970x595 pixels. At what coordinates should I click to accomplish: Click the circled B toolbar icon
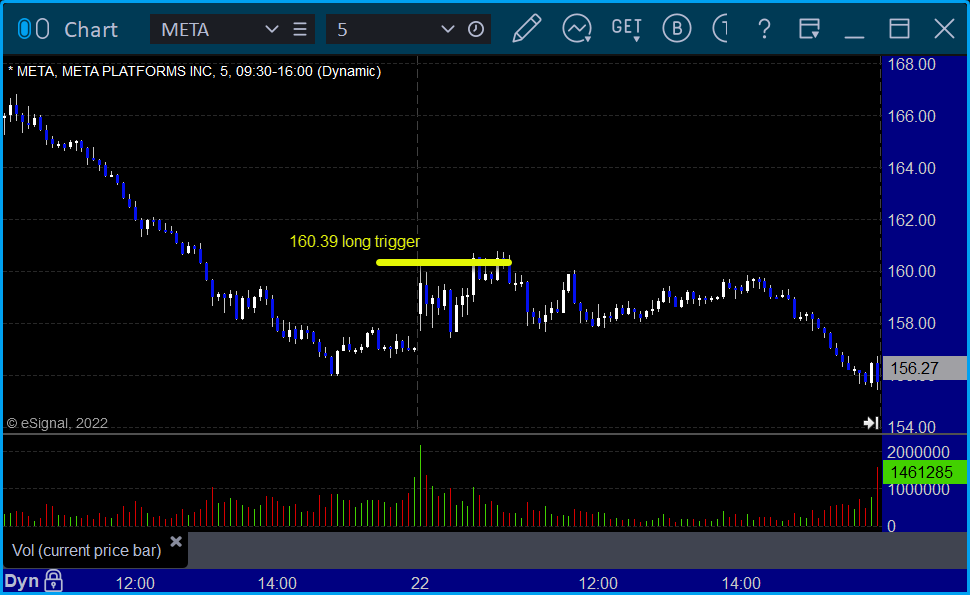[677, 28]
